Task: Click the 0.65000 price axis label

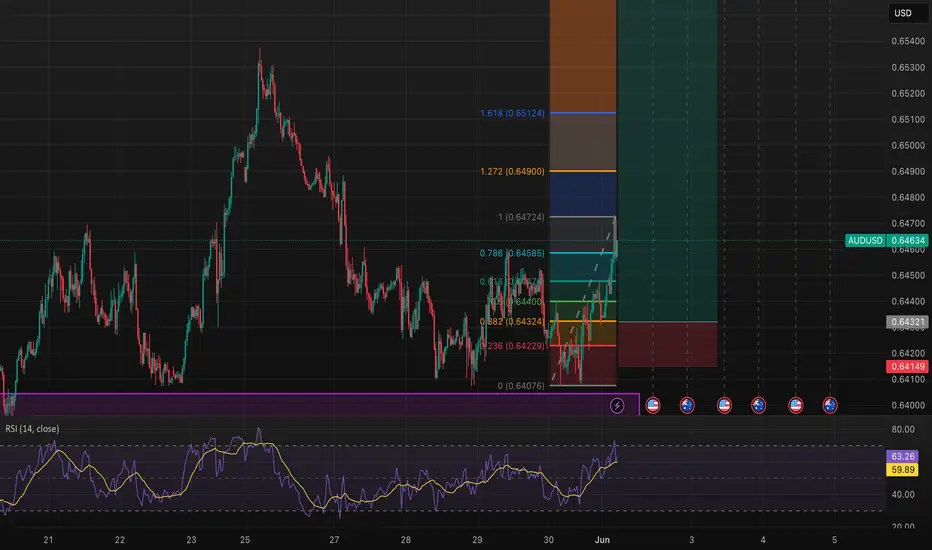Action: point(908,145)
